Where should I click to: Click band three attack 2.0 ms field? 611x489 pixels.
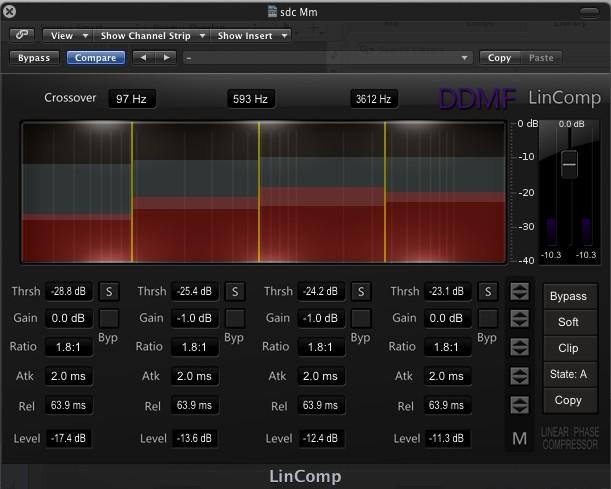point(321,376)
